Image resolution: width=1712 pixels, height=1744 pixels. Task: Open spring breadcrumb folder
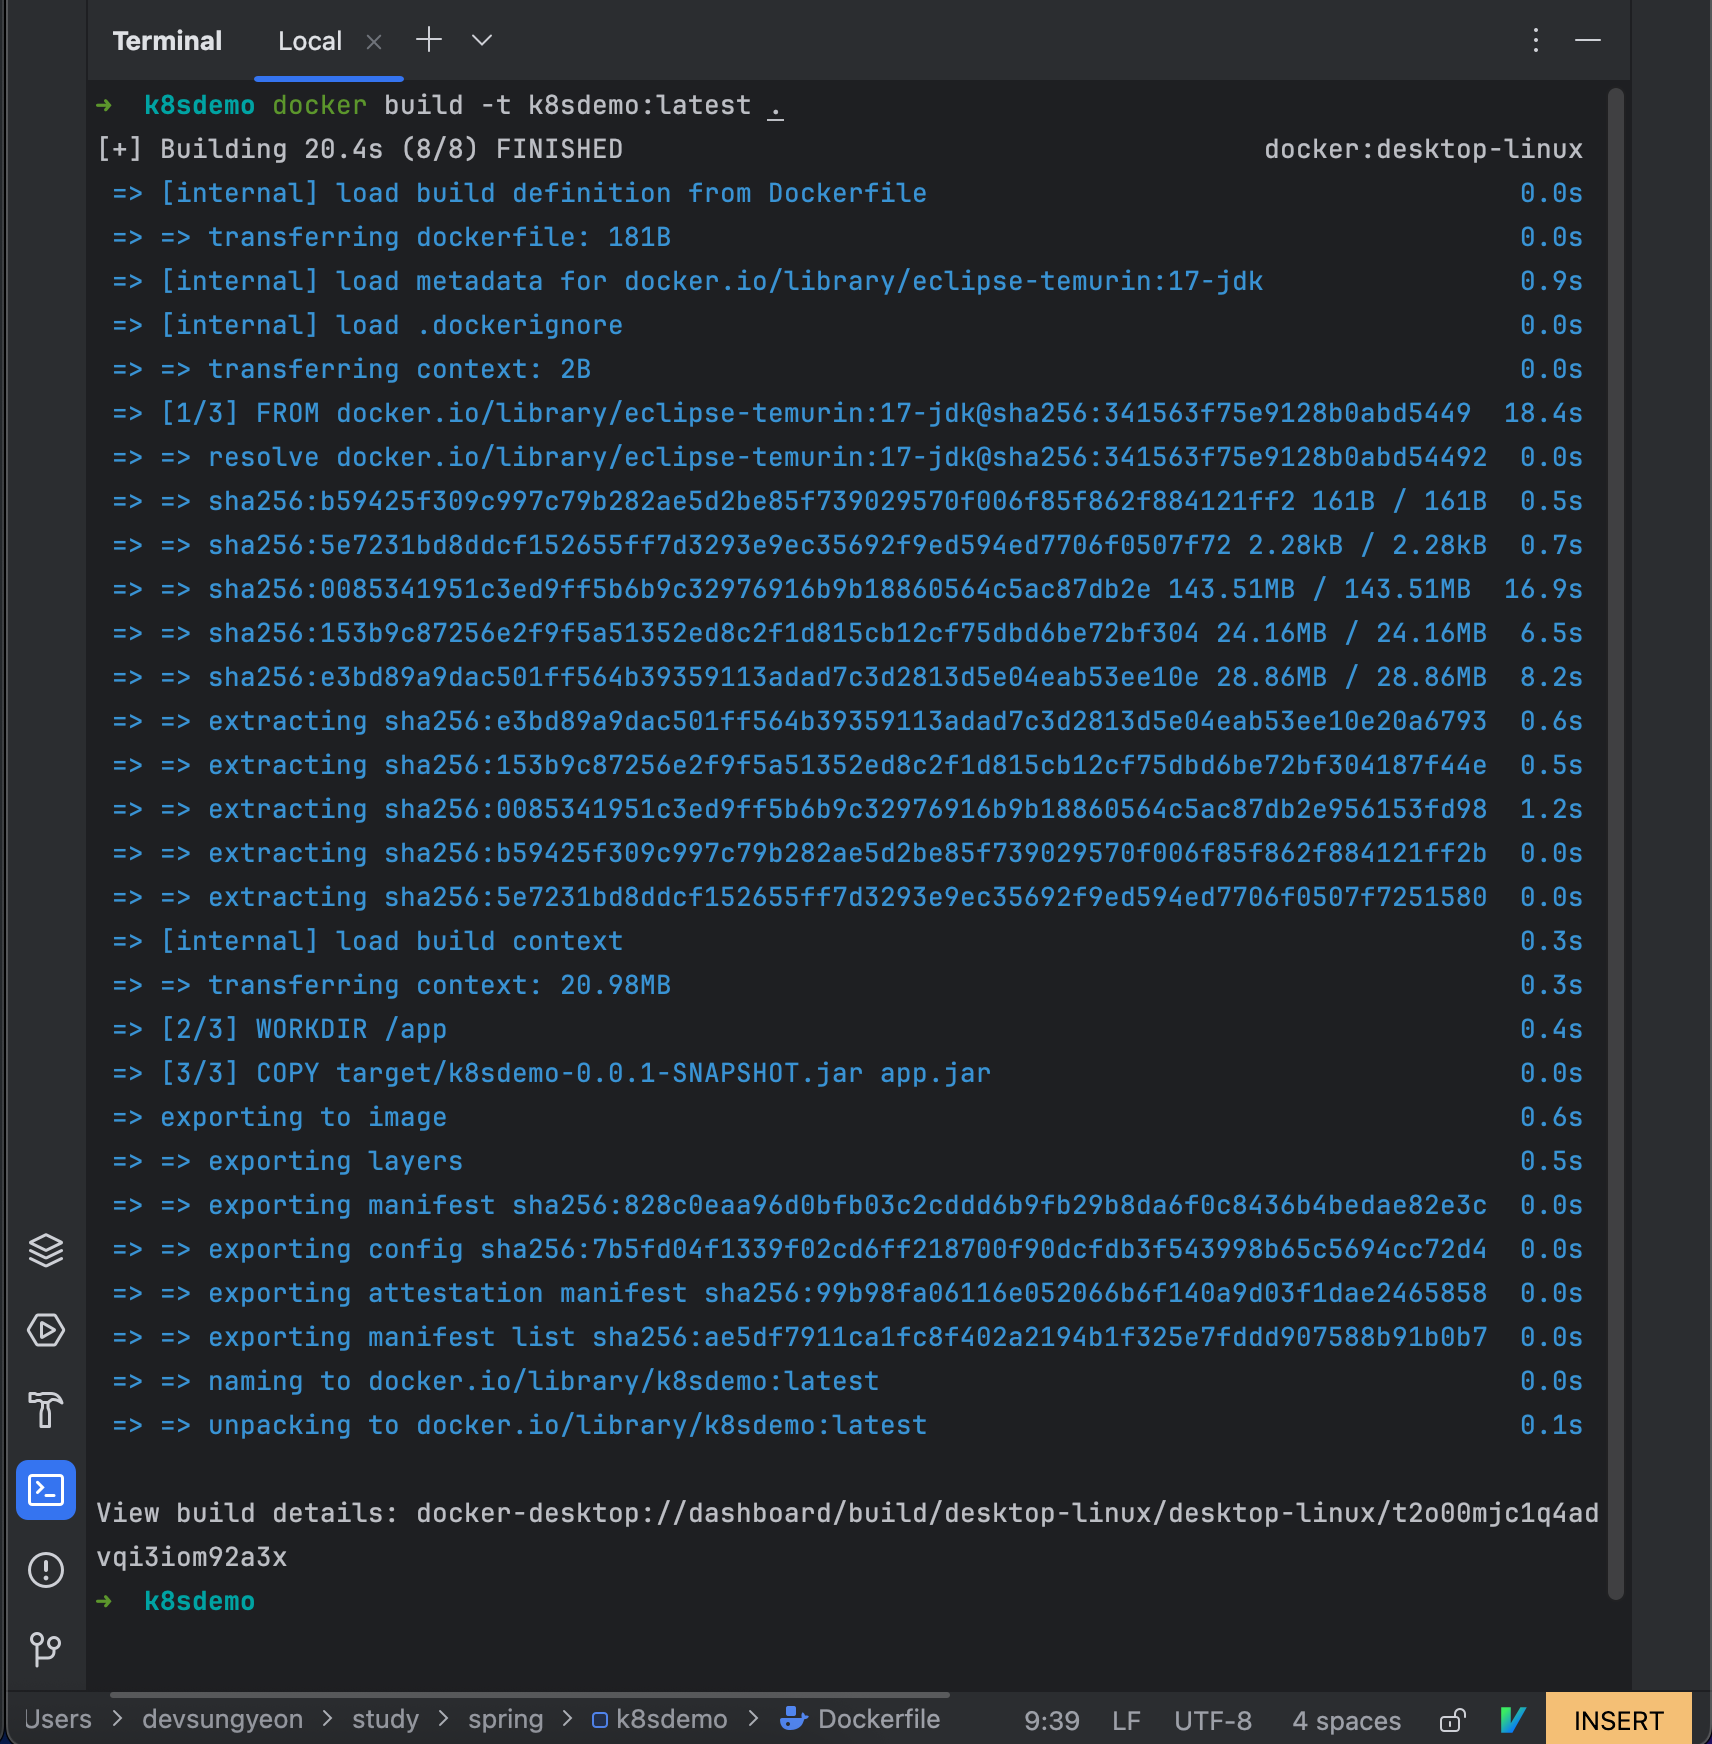505,1719
